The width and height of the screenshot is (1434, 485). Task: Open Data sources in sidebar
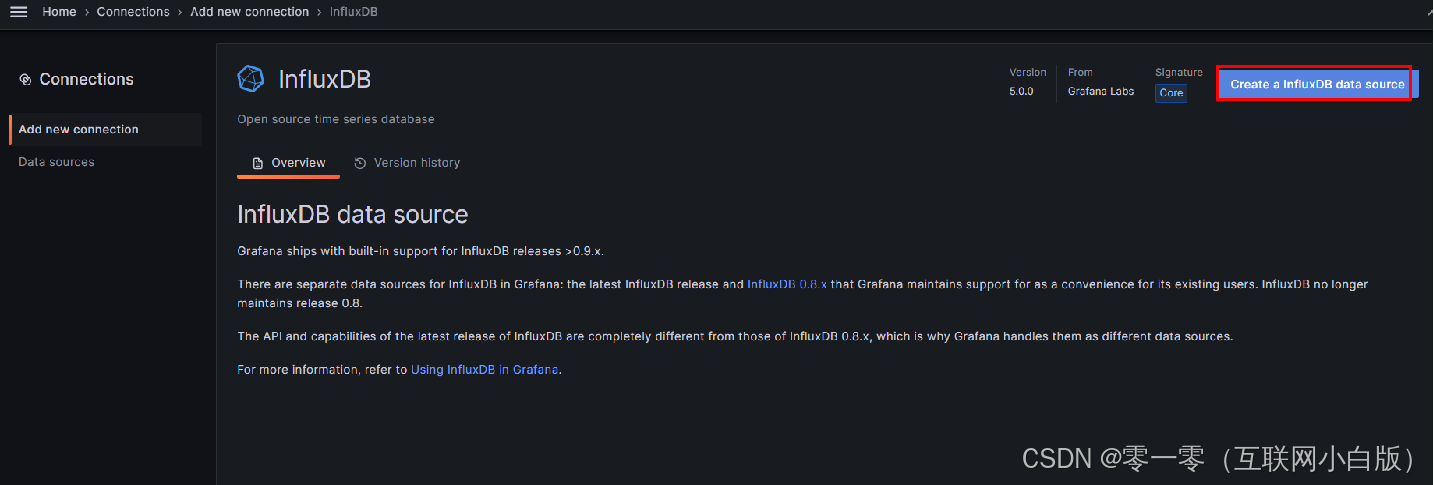pyautogui.click(x=56, y=162)
